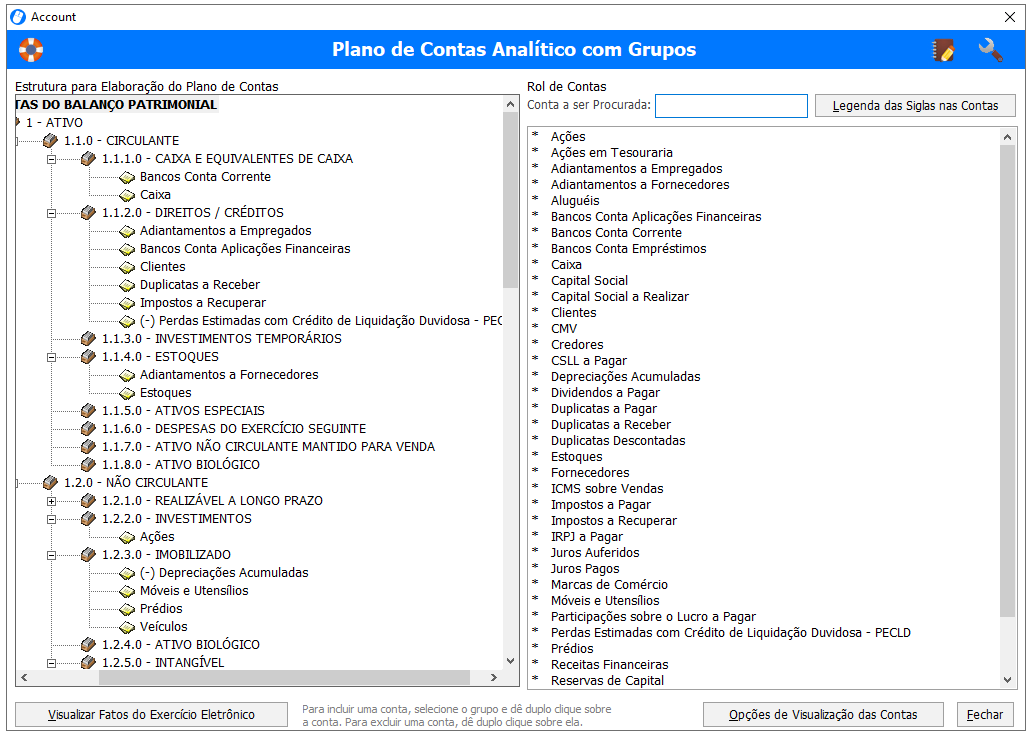Image resolution: width=1036 pixels, height=743 pixels.
Task: Click the account icon beside Caixa in tree
Action: 127,195
